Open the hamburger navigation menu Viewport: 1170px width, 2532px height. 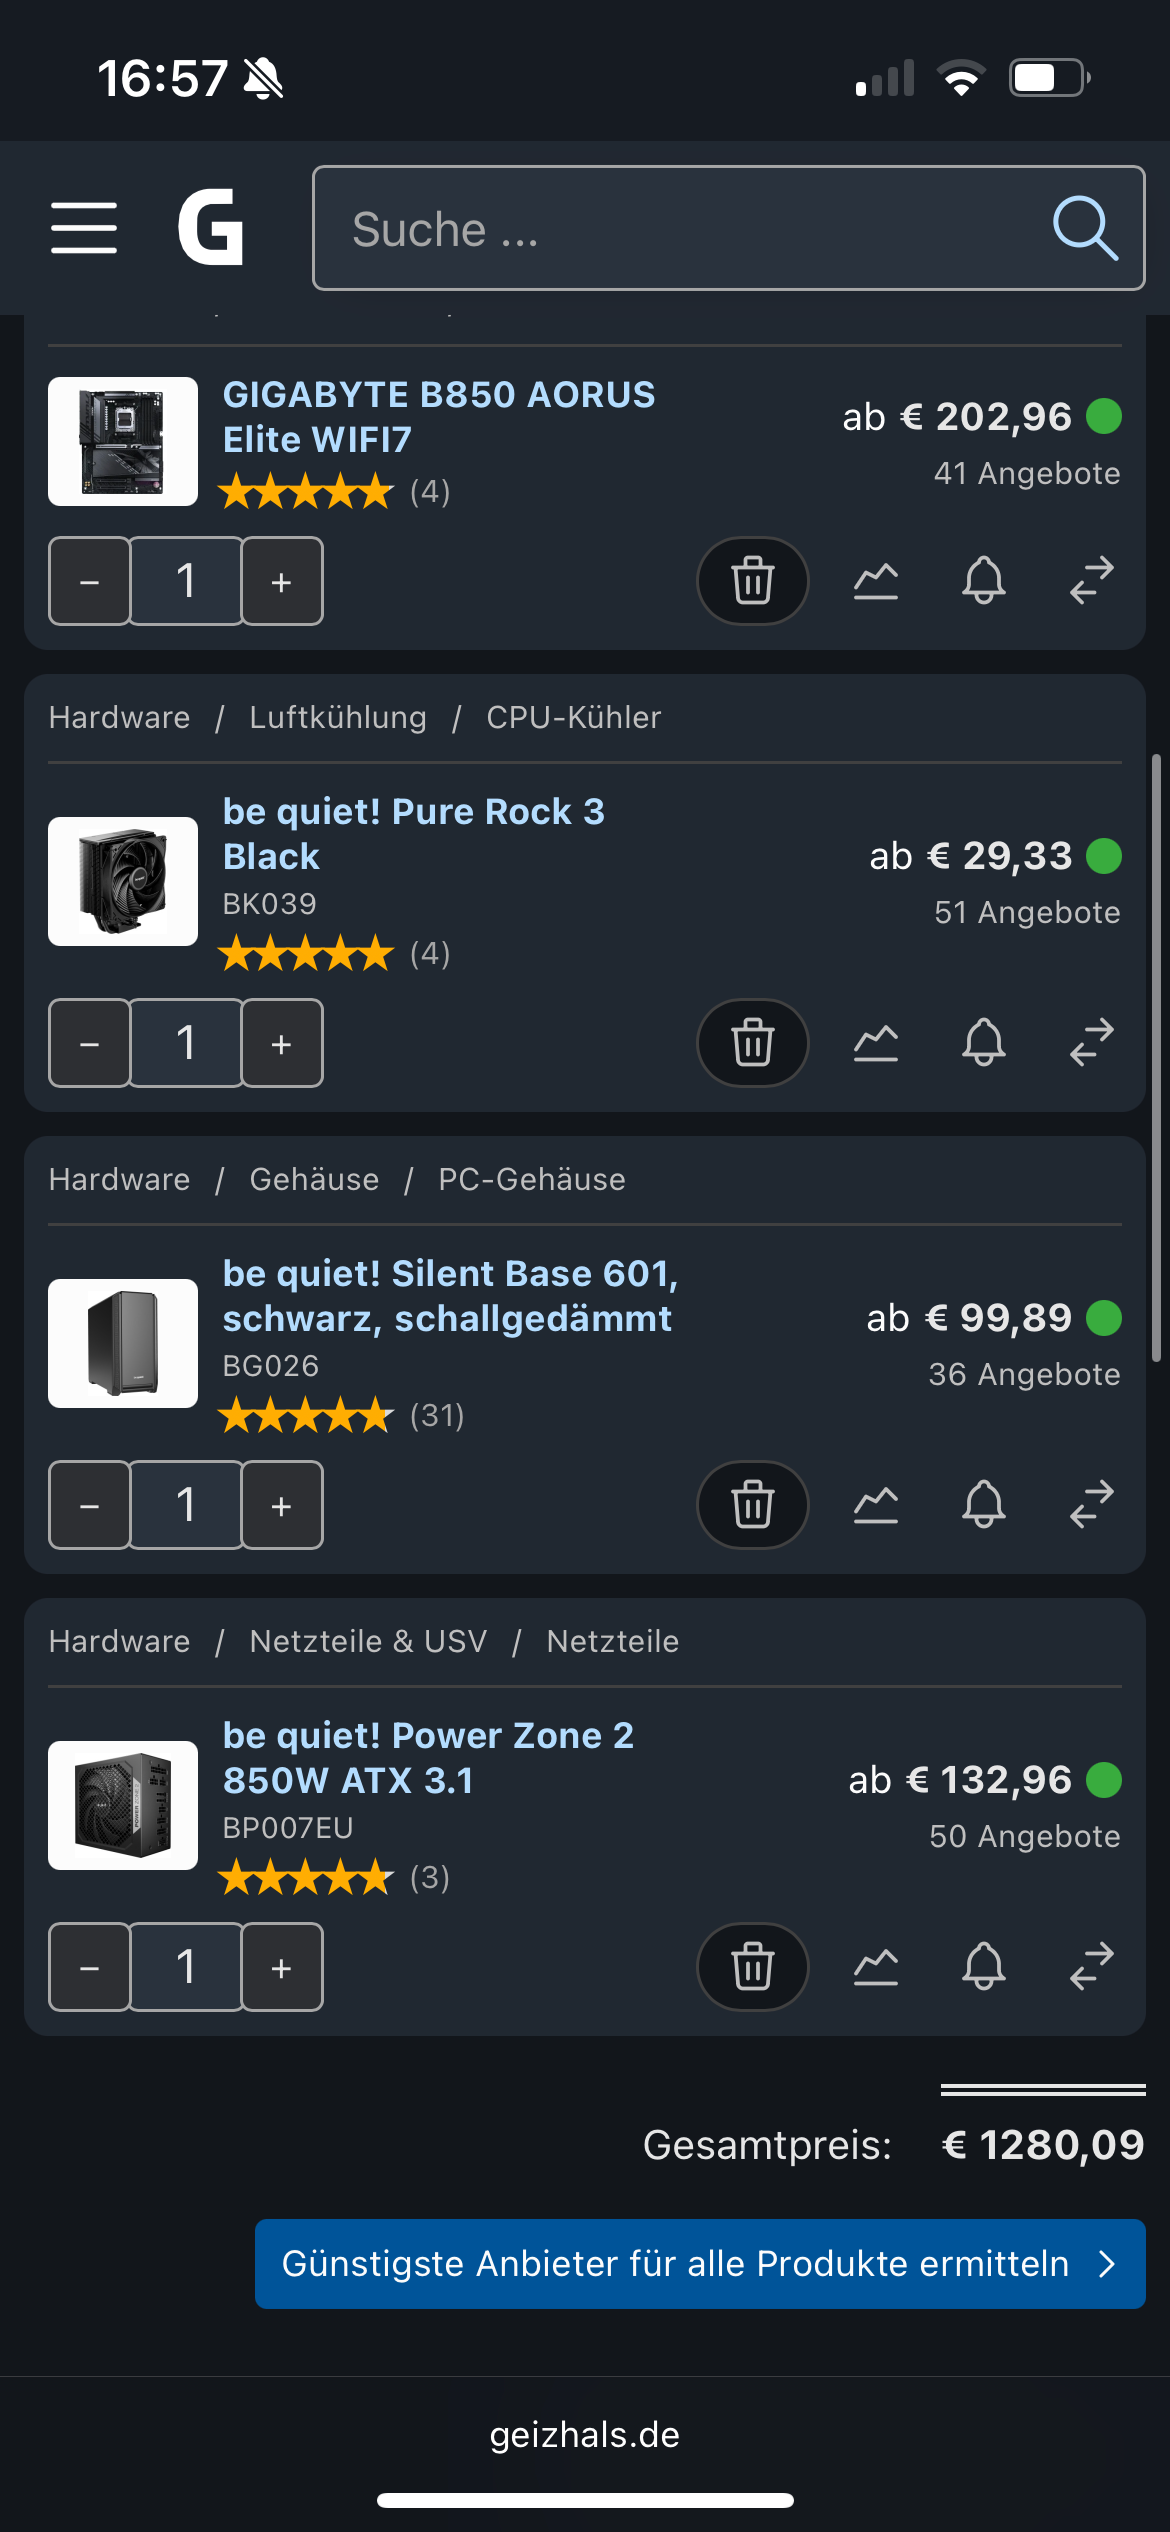[84, 228]
